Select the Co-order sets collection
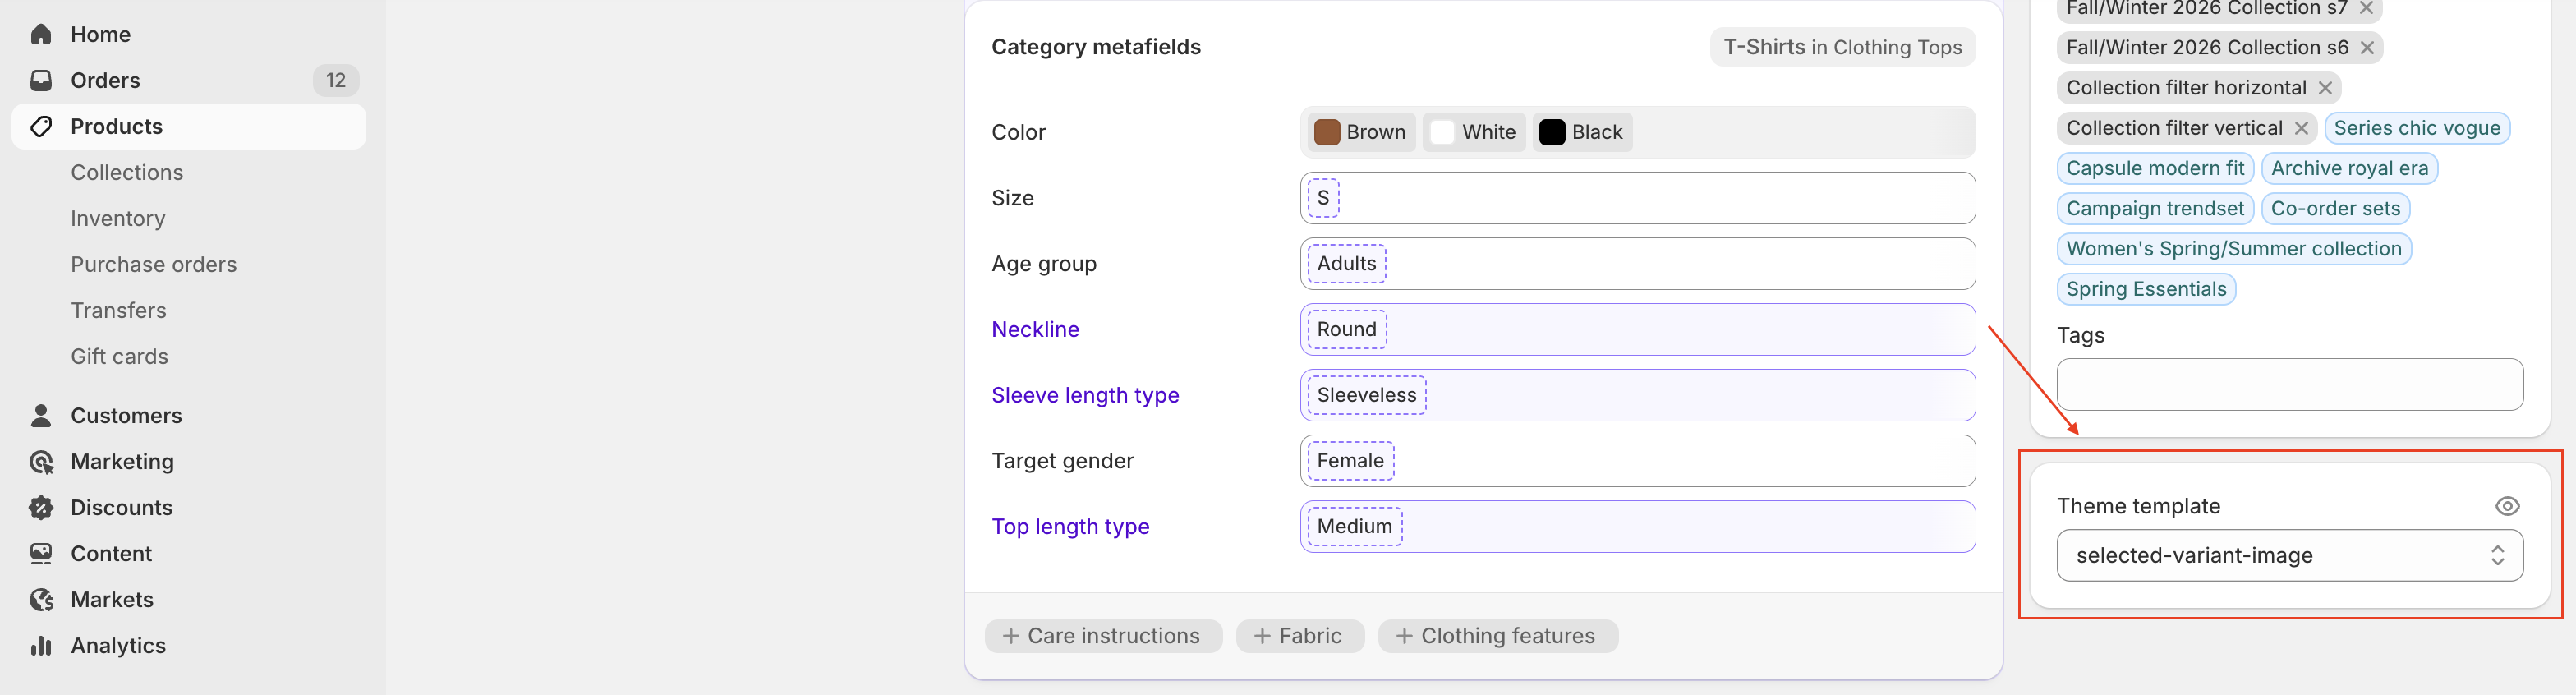 pyautogui.click(x=2335, y=208)
